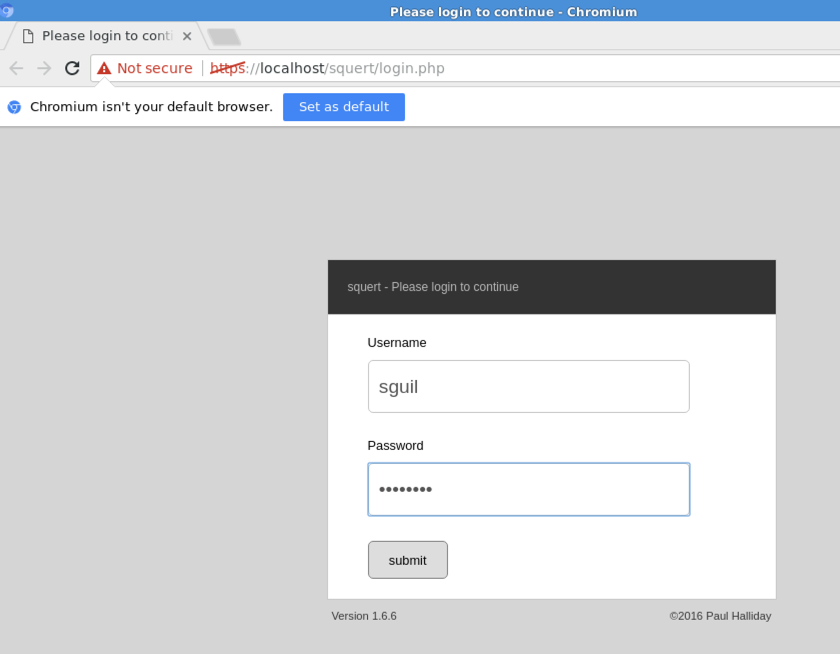Click 'Password' label text
This screenshot has height=654, width=840.
point(395,446)
